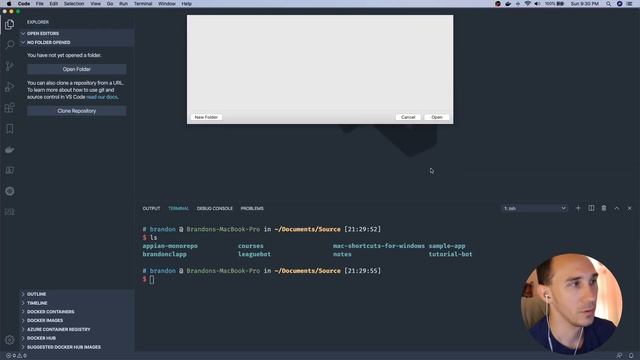Expand the Outline section
This screenshot has width=640, height=360.
point(77,294)
